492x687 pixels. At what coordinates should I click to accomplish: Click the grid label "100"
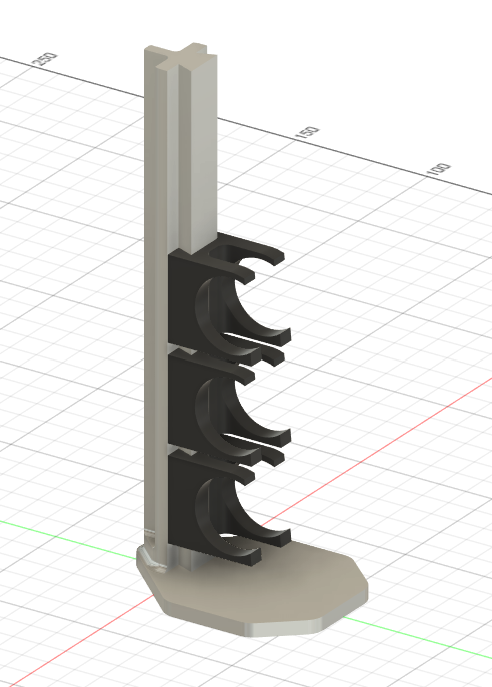point(439,170)
